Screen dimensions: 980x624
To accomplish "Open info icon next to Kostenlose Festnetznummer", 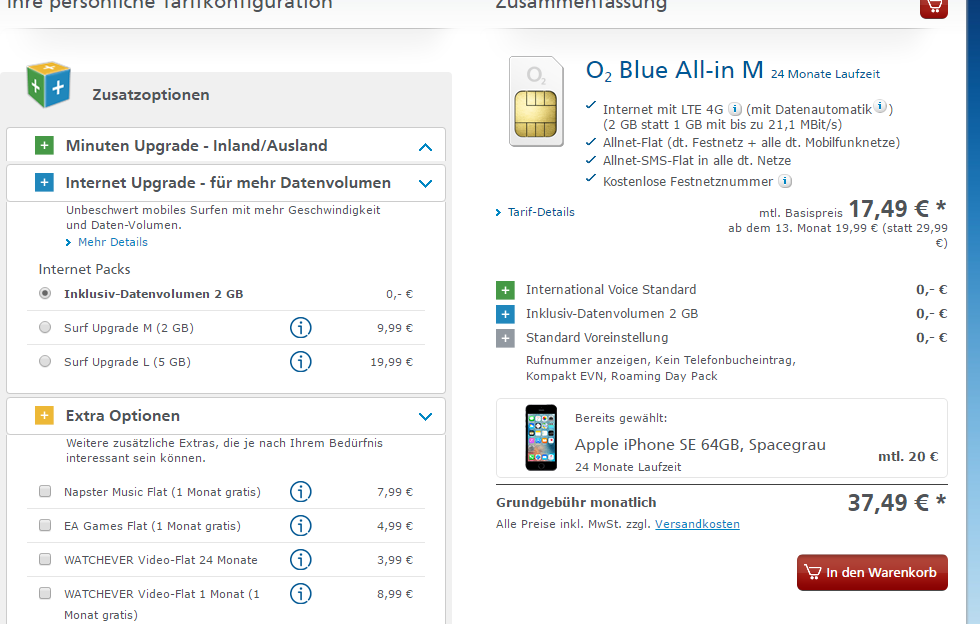I will 785,181.
